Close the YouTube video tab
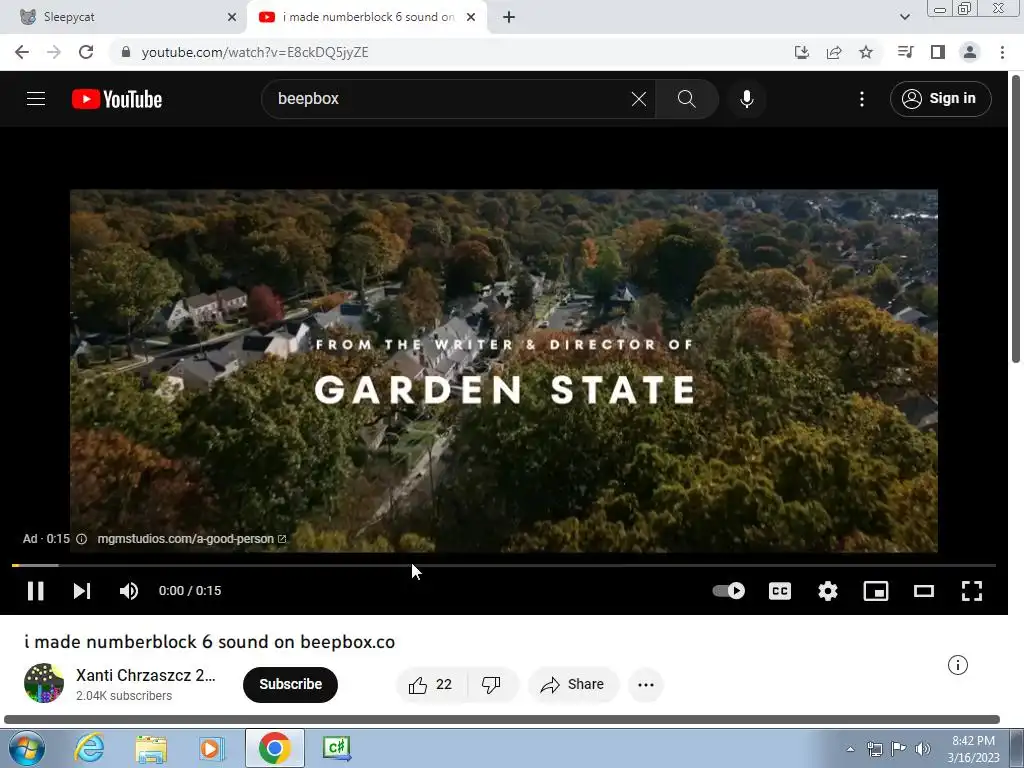Viewport: 1024px width, 768px height. coord(471,17)
